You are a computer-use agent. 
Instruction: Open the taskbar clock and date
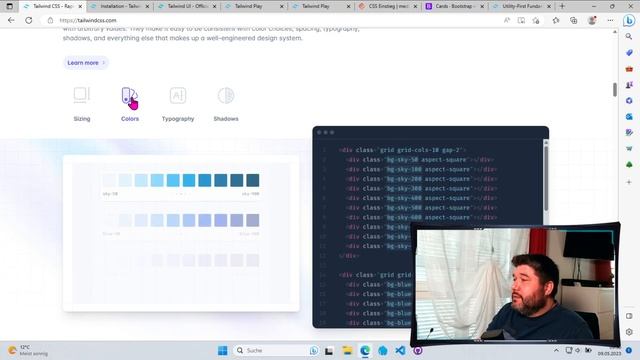coord(609,351)
